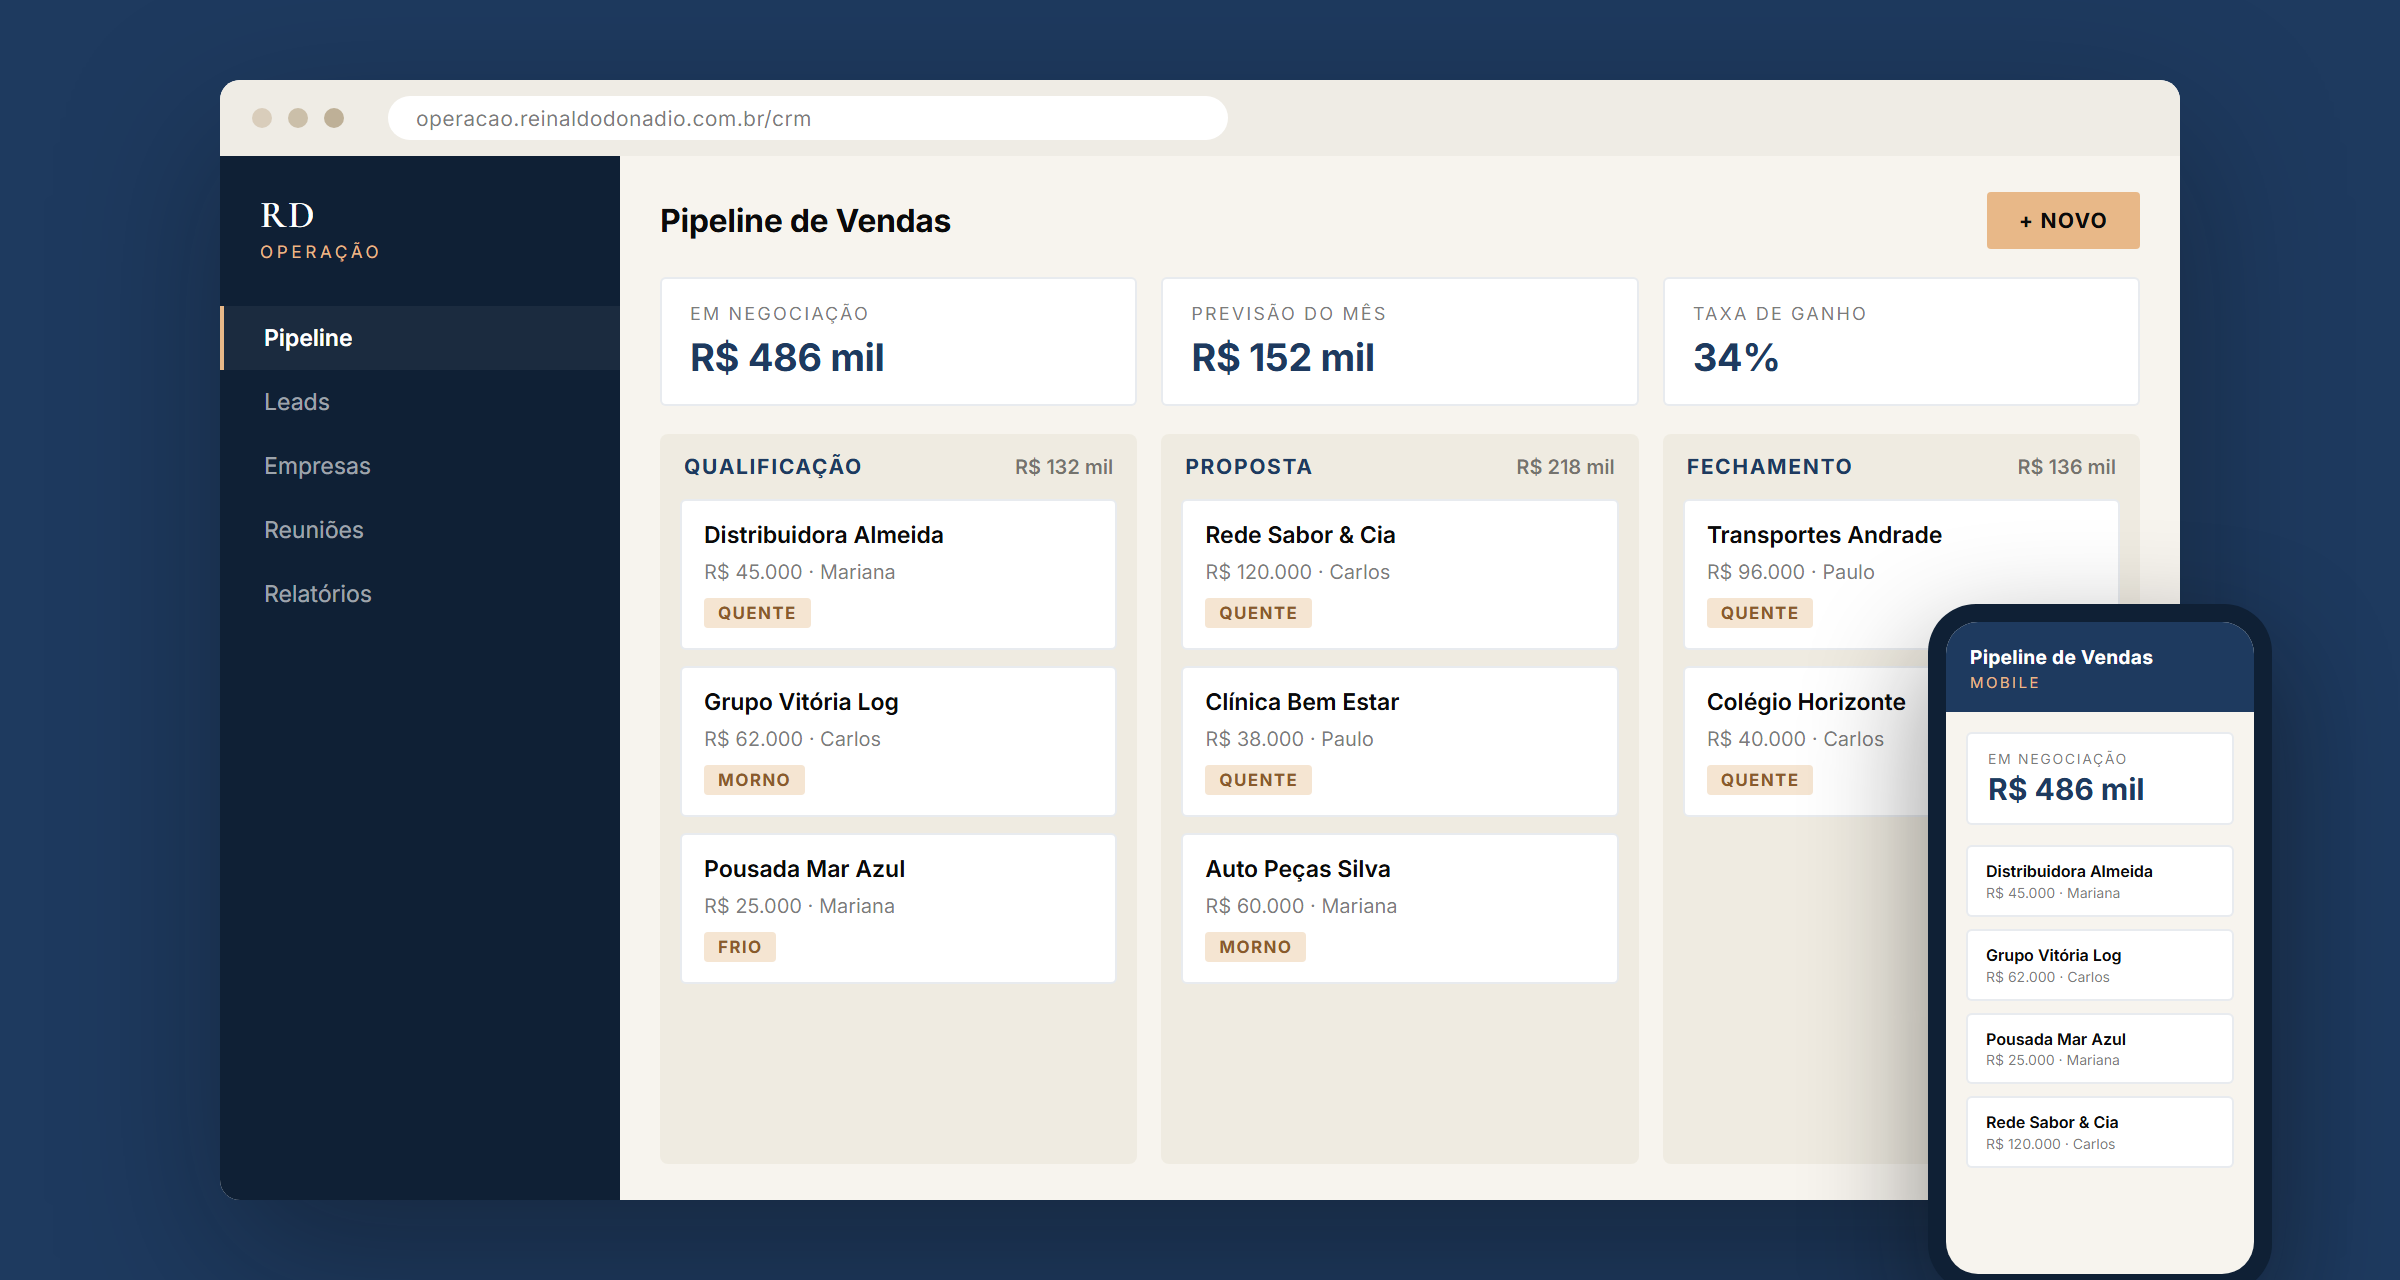2400x1280 pixels.
Task: Open the mobile Em Negociação R$ 486 mil card
Action: 2100,779
